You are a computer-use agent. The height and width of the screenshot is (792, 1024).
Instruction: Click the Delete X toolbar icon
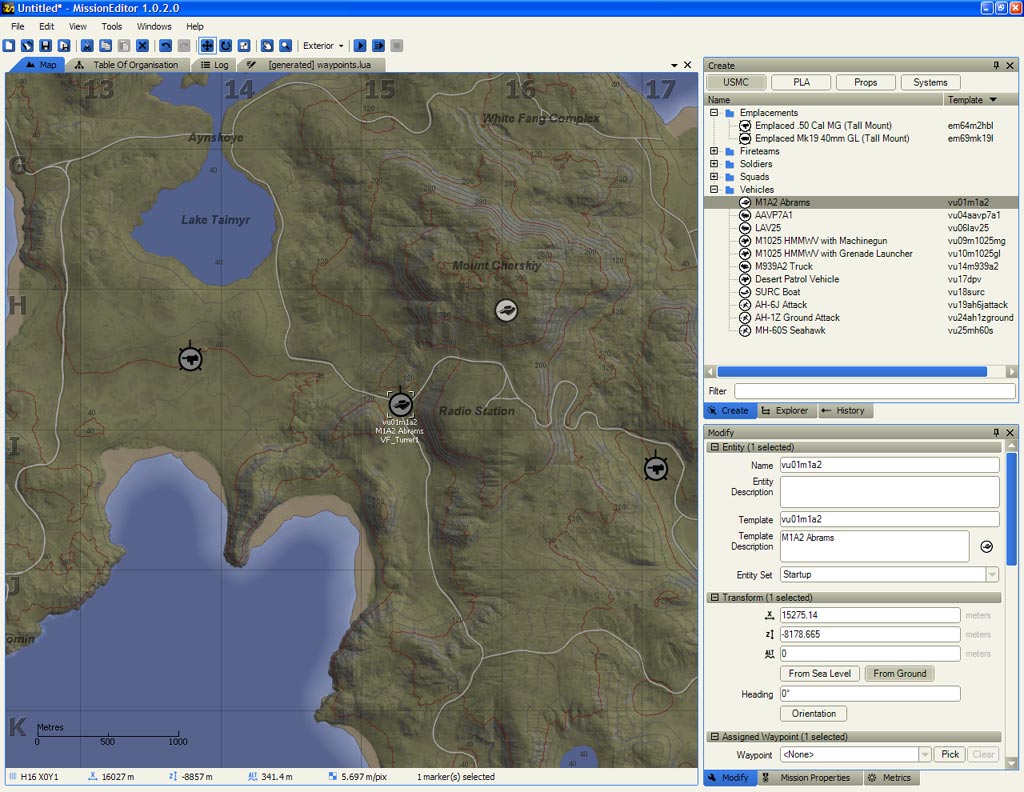(x=142, y=46)
